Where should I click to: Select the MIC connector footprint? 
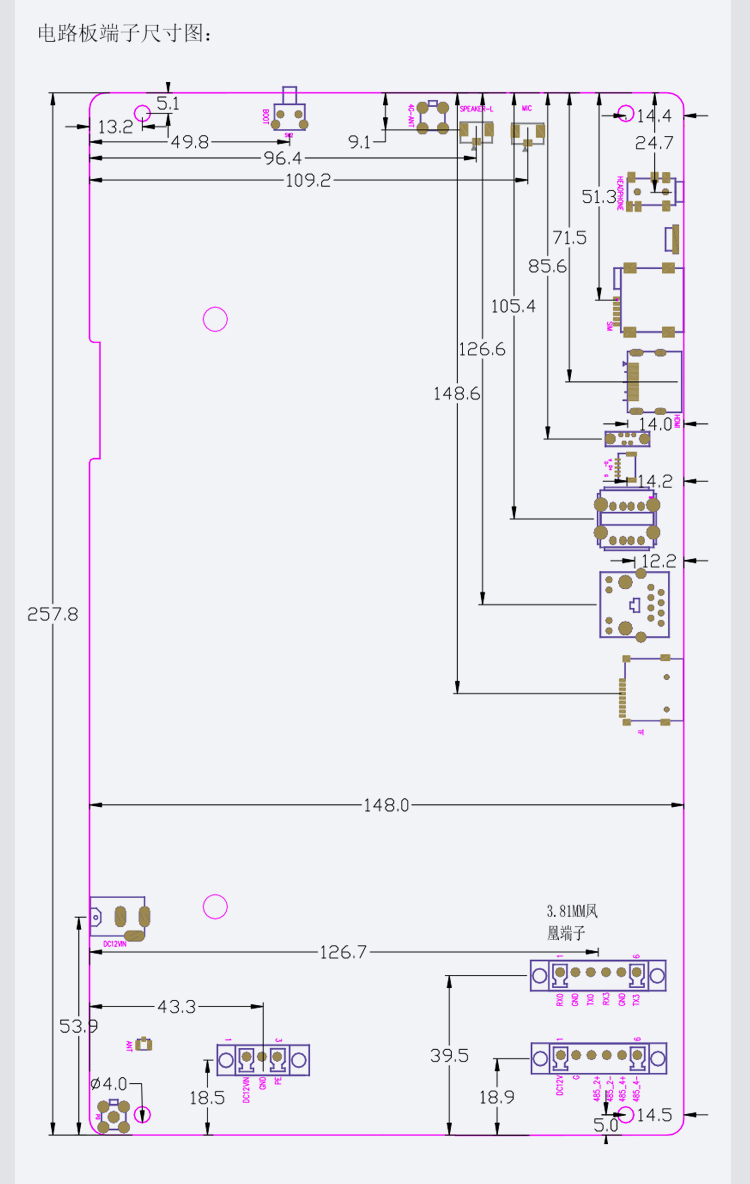tap(527, 131)
